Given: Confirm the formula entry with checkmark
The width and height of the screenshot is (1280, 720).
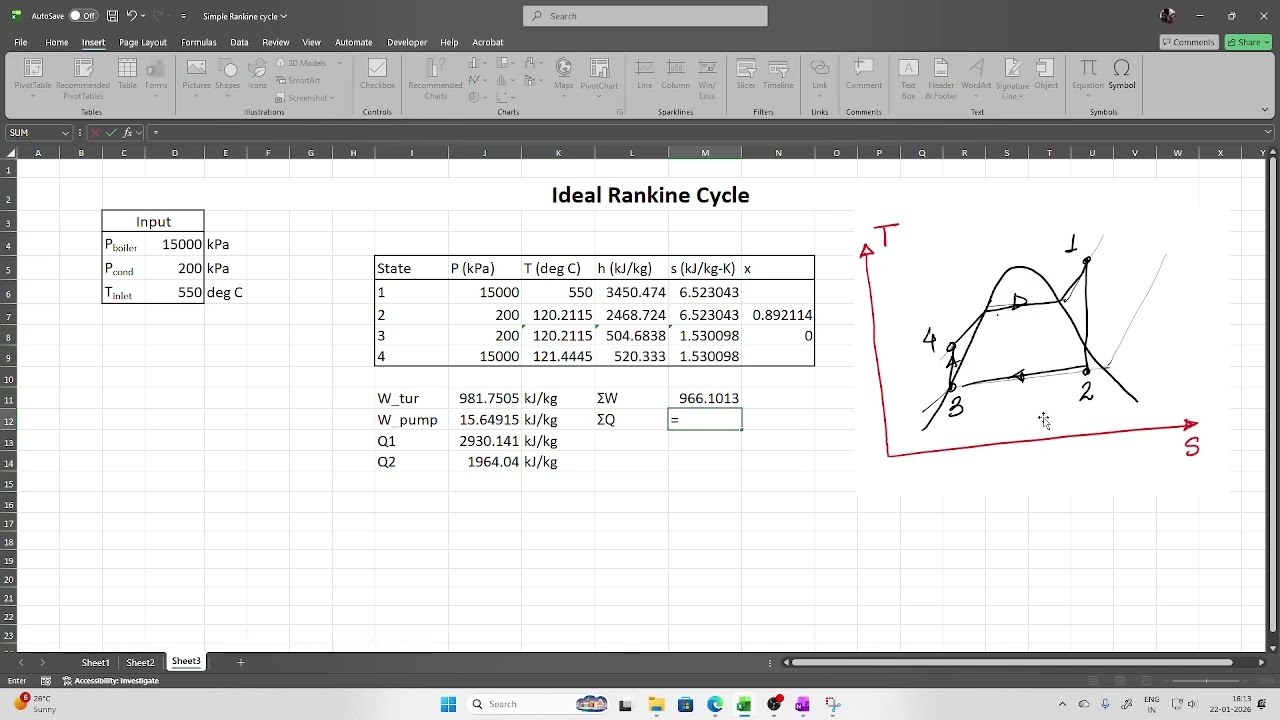Looking at the screenshot, I should (x=112, y=132).
